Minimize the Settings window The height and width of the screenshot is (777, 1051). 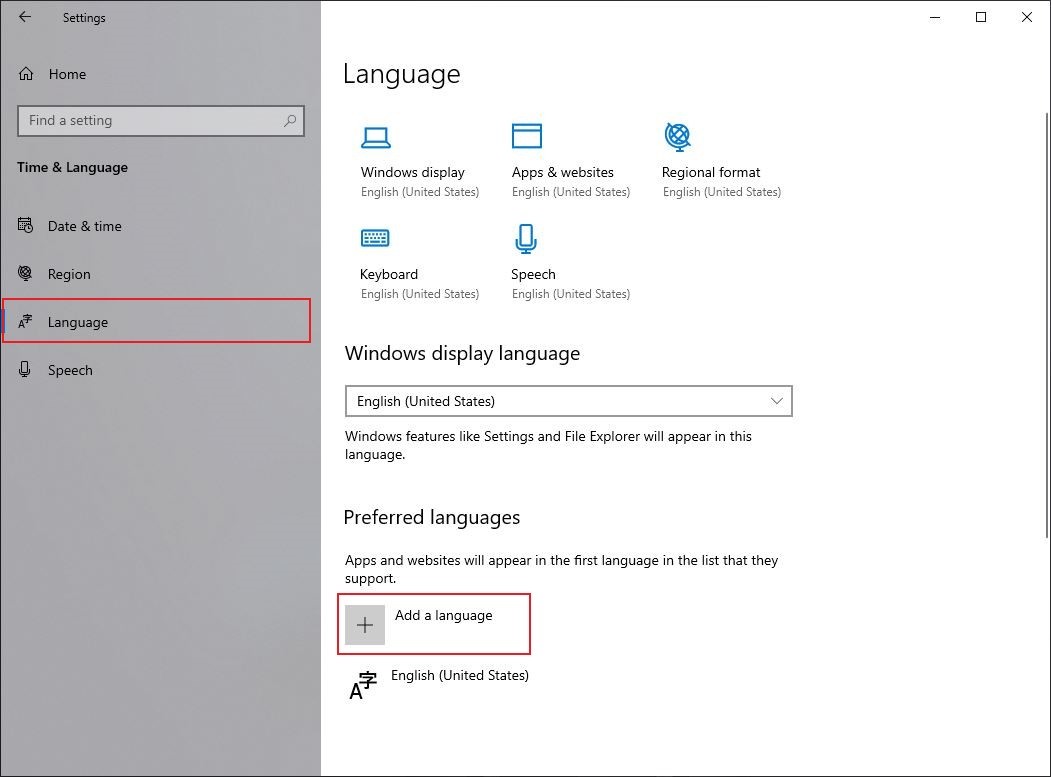[x=935, y=17]
